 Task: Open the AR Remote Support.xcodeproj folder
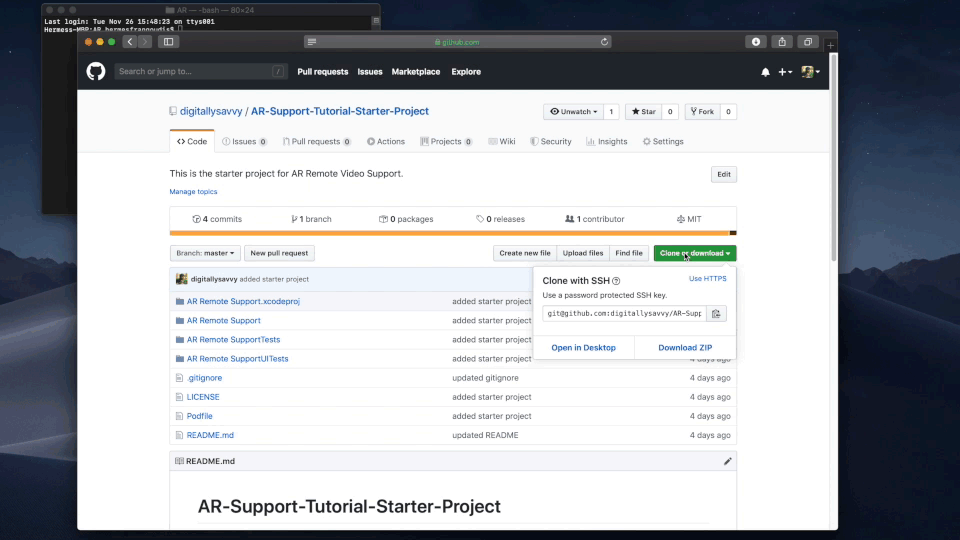[x=243, y=301]
